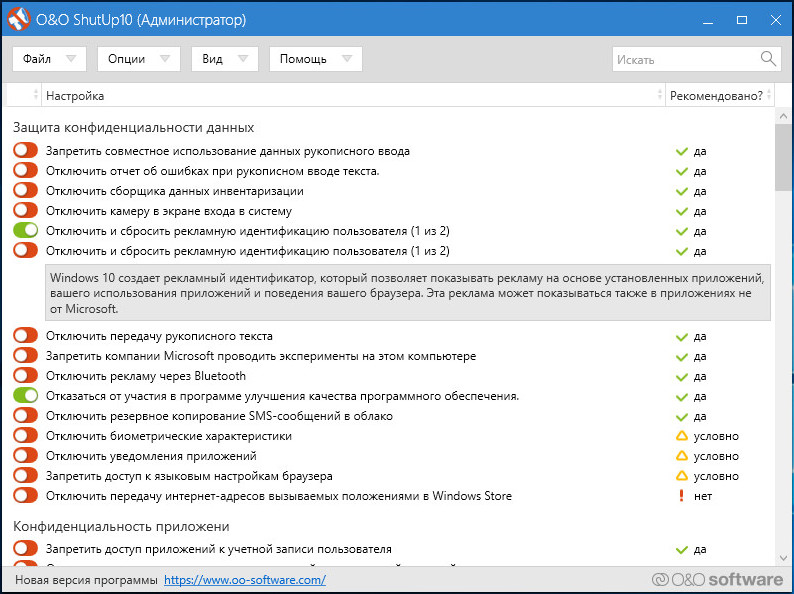
Task: Toggle Microsoft experiments switch
Action: 25,355
